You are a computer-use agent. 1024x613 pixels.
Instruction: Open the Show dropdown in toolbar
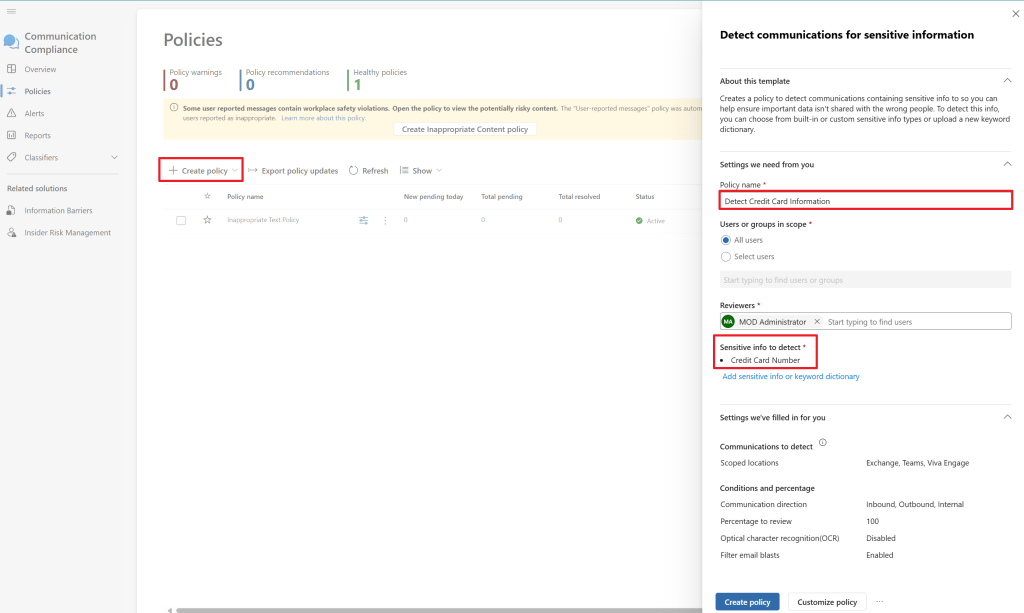[421, 171]
